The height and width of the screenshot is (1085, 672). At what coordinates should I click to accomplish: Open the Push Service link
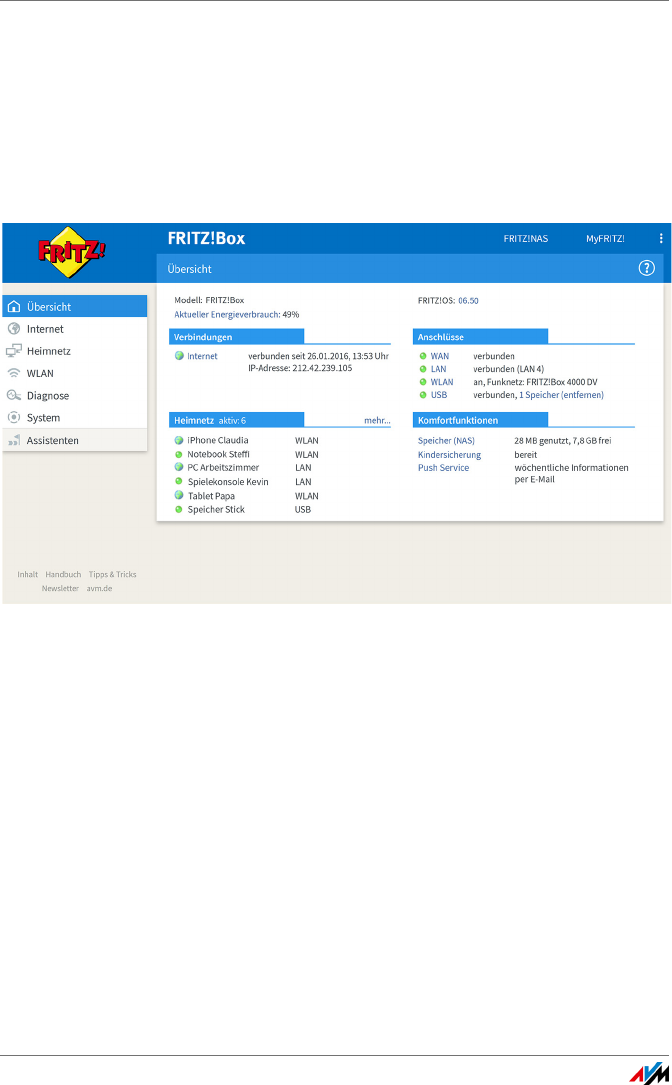[443, 468]
